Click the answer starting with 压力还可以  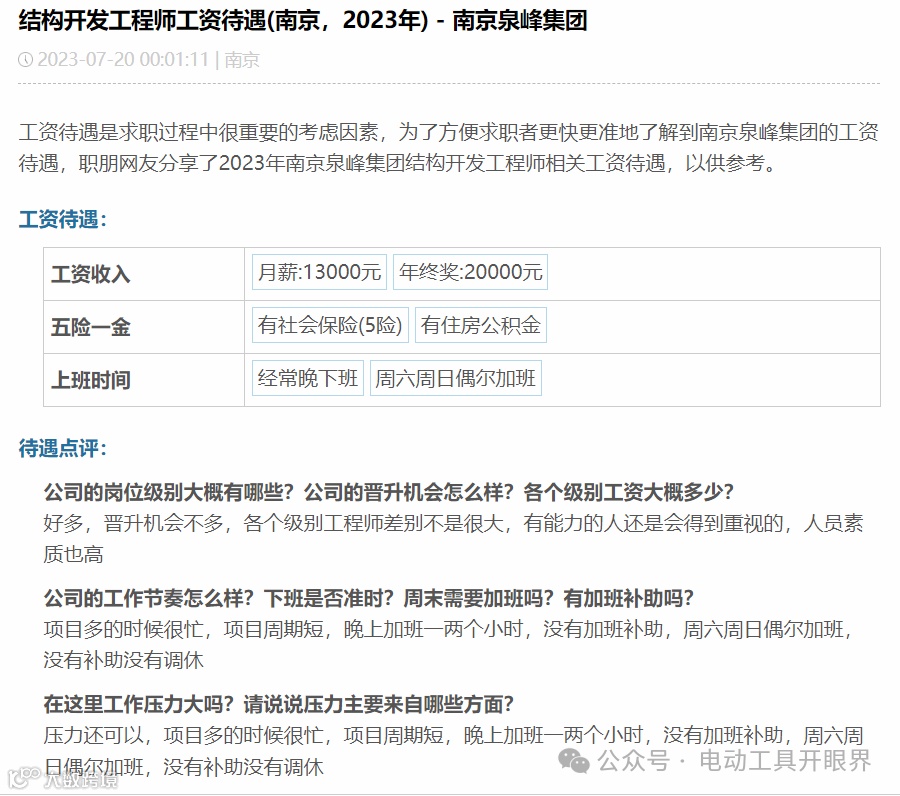(x=453, y=751)
